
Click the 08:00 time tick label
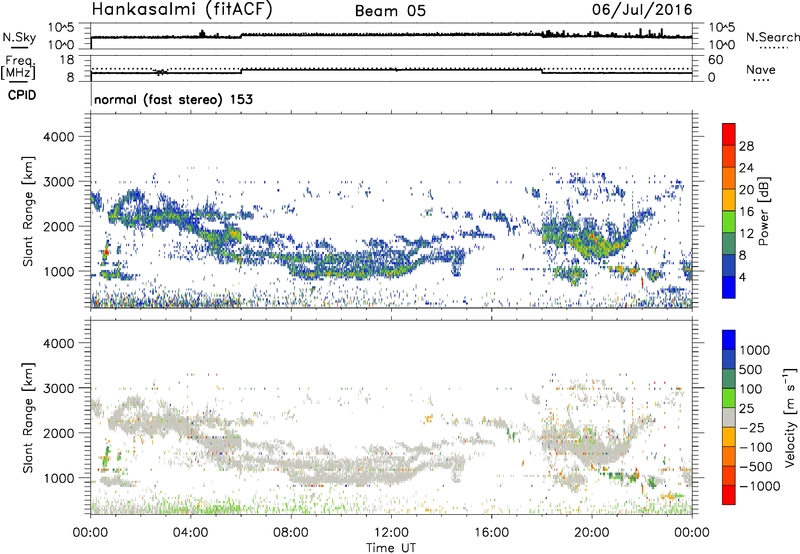(x=290, y=533)
